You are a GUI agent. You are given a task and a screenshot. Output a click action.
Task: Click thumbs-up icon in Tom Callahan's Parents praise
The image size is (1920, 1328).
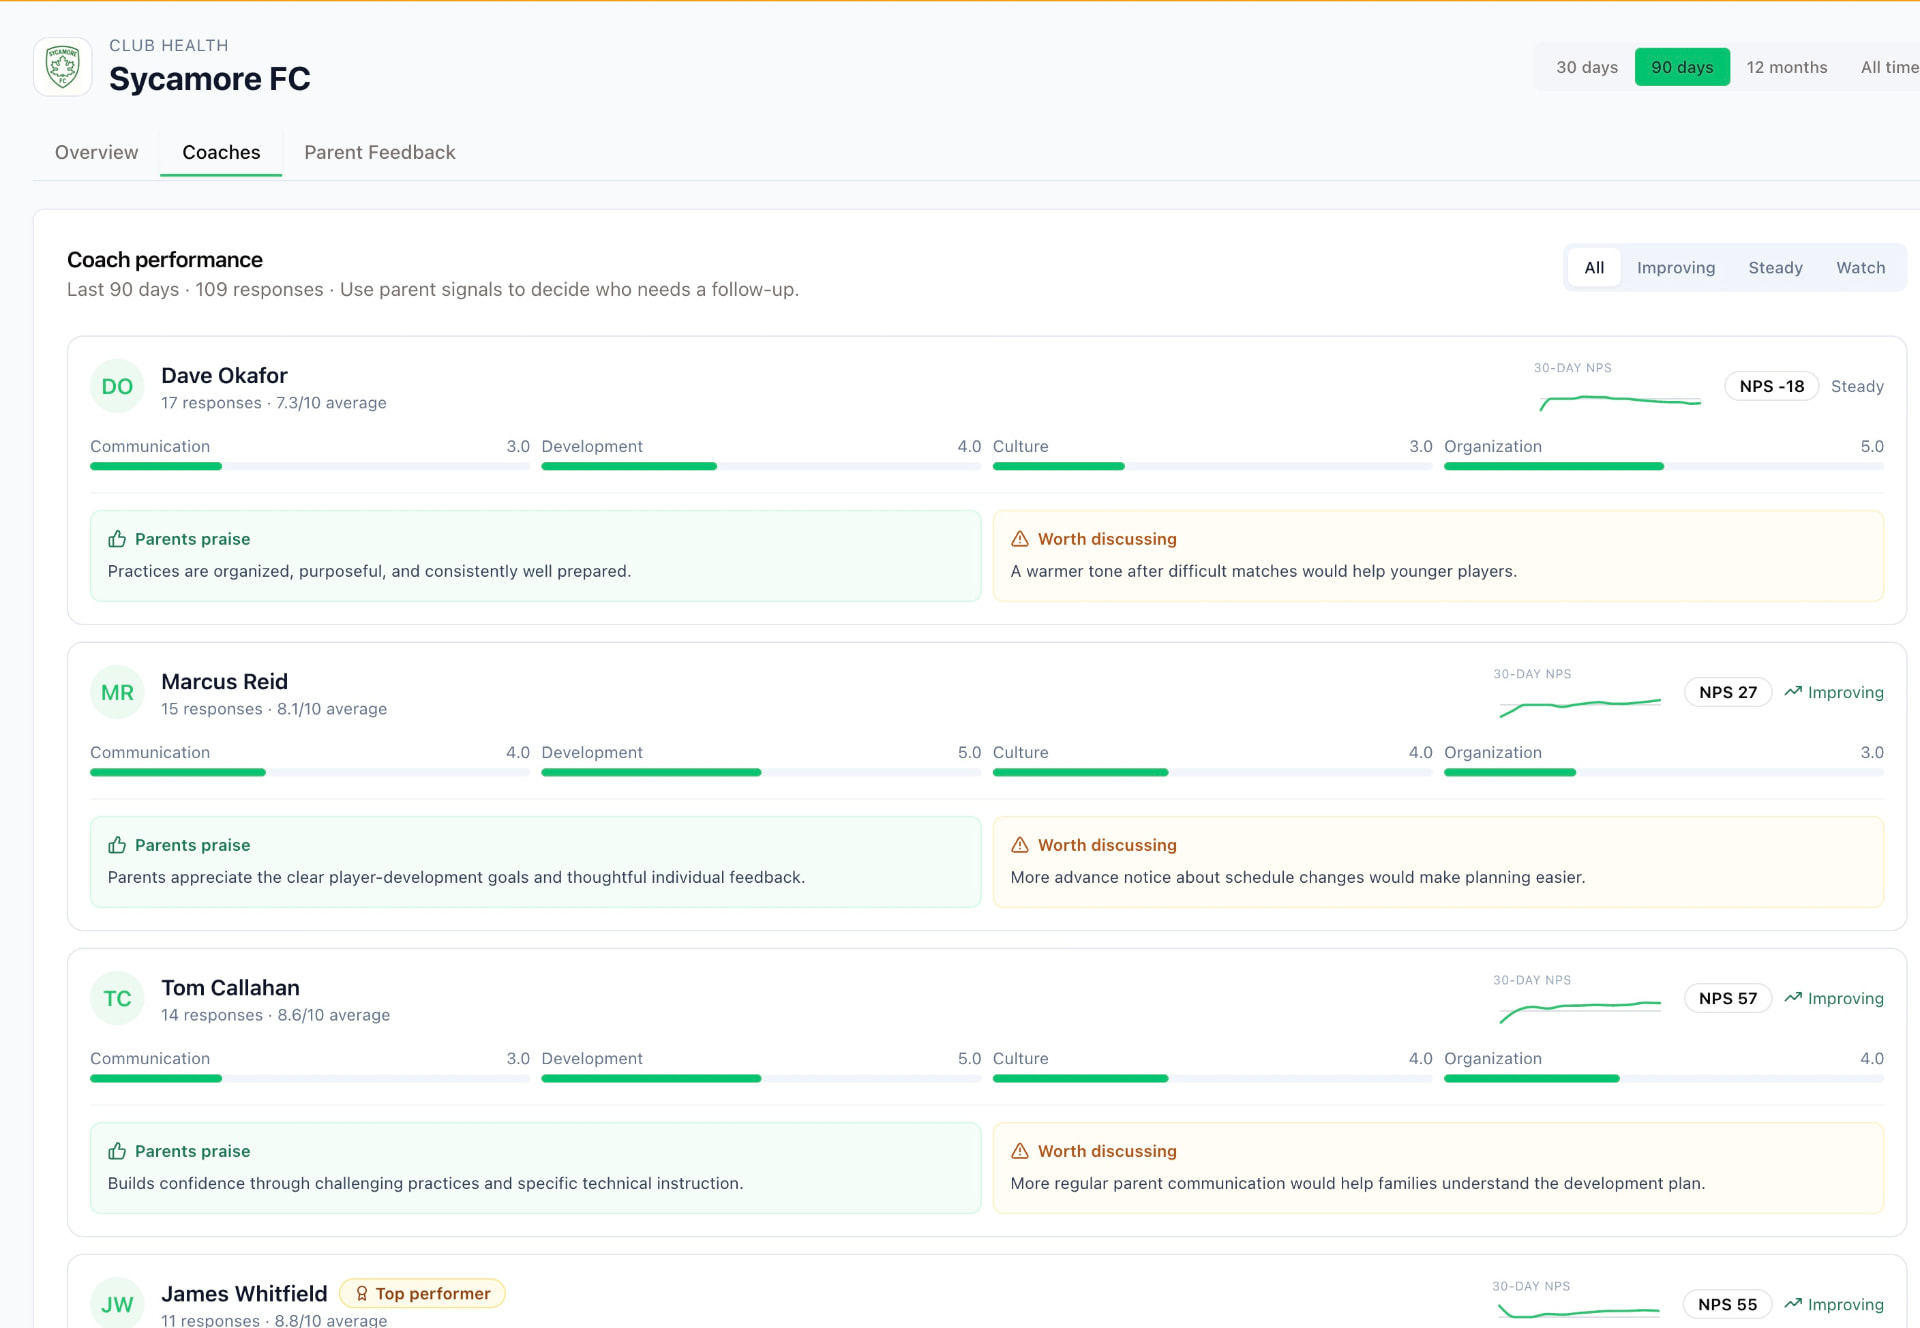click(117, 1151)
